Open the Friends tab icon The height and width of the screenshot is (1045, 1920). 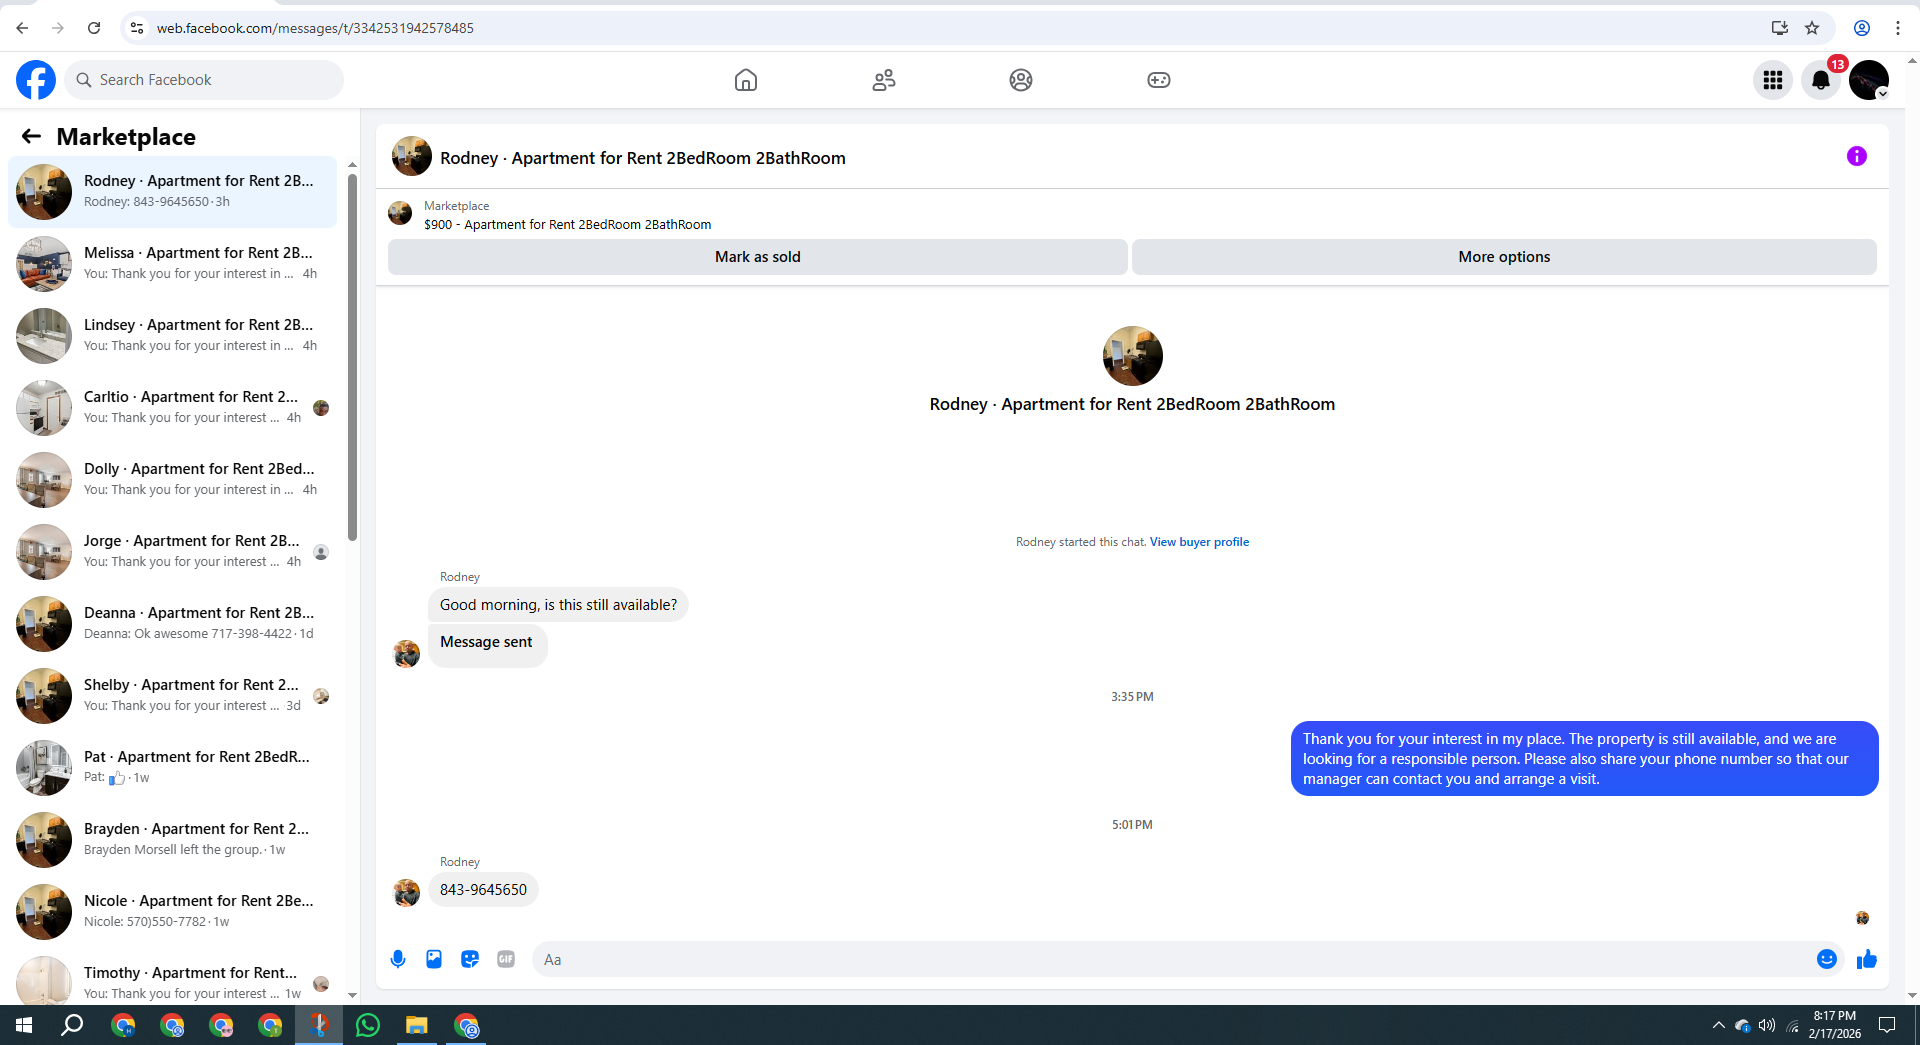pos(884,80)
